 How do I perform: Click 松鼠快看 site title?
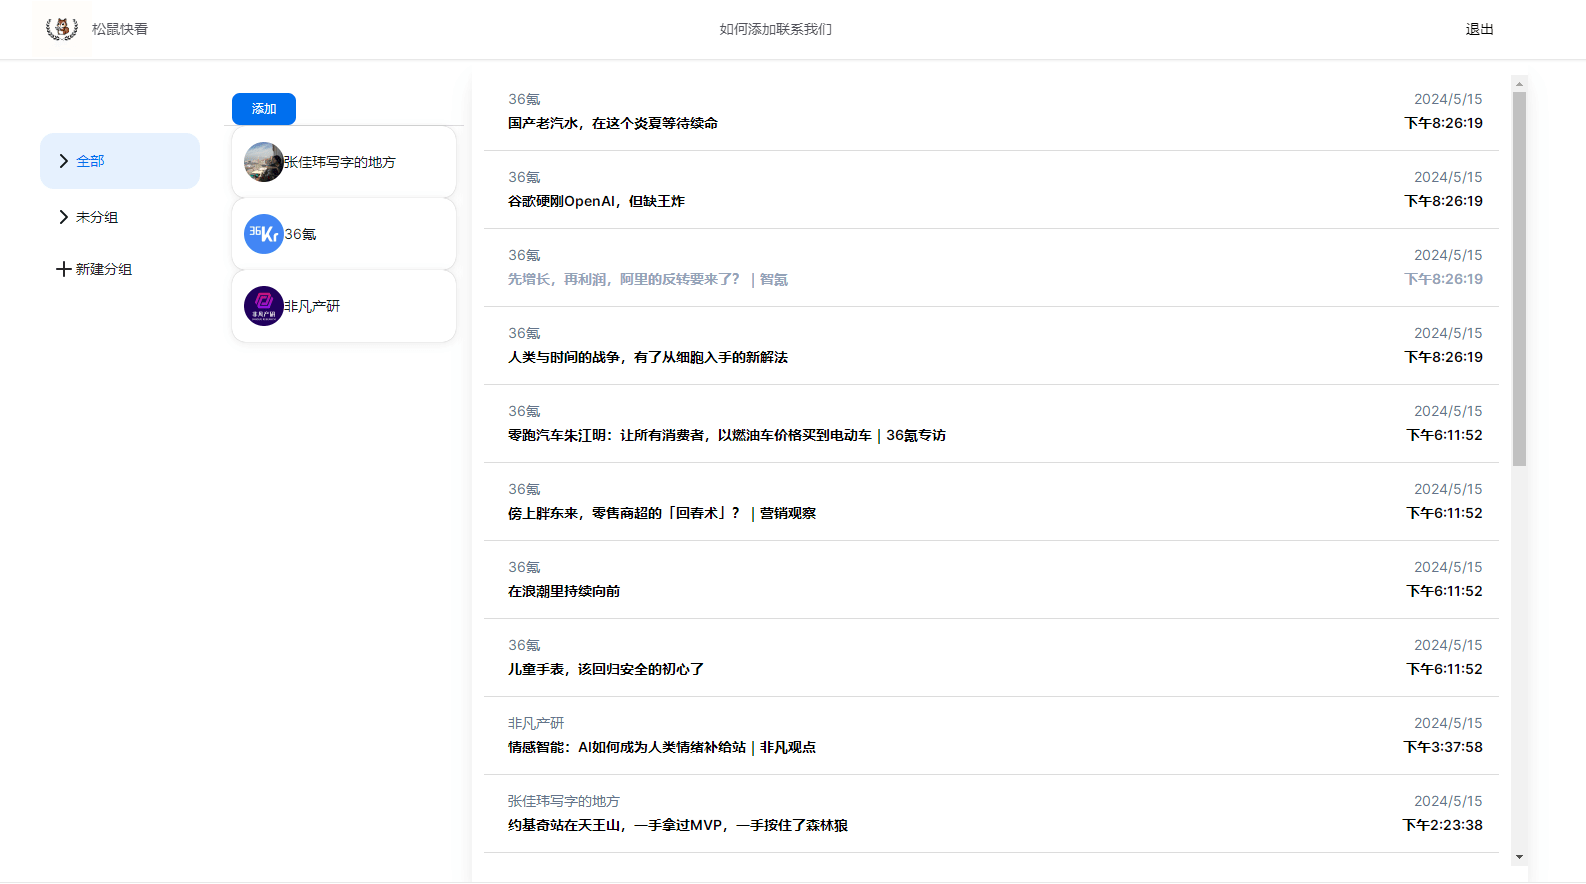(120, 29)
